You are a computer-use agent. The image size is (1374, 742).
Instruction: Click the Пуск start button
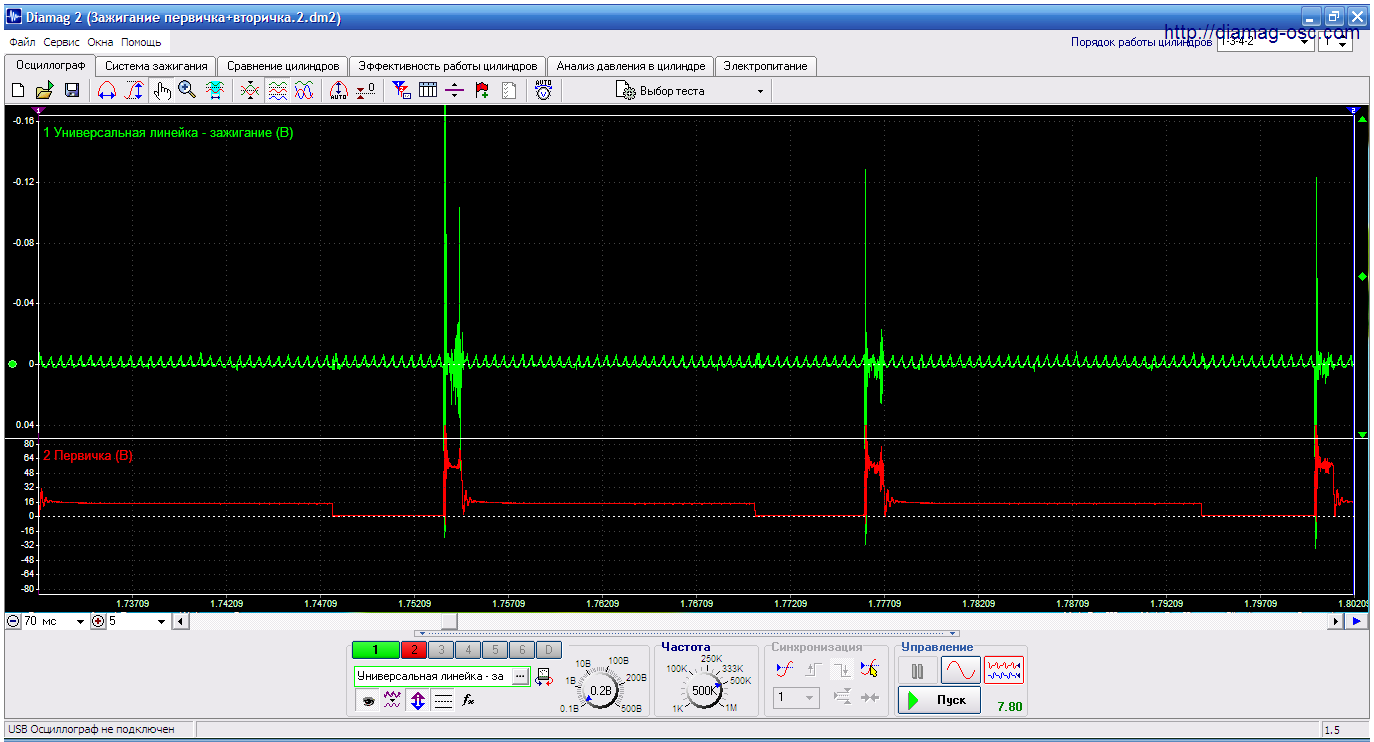939,700
